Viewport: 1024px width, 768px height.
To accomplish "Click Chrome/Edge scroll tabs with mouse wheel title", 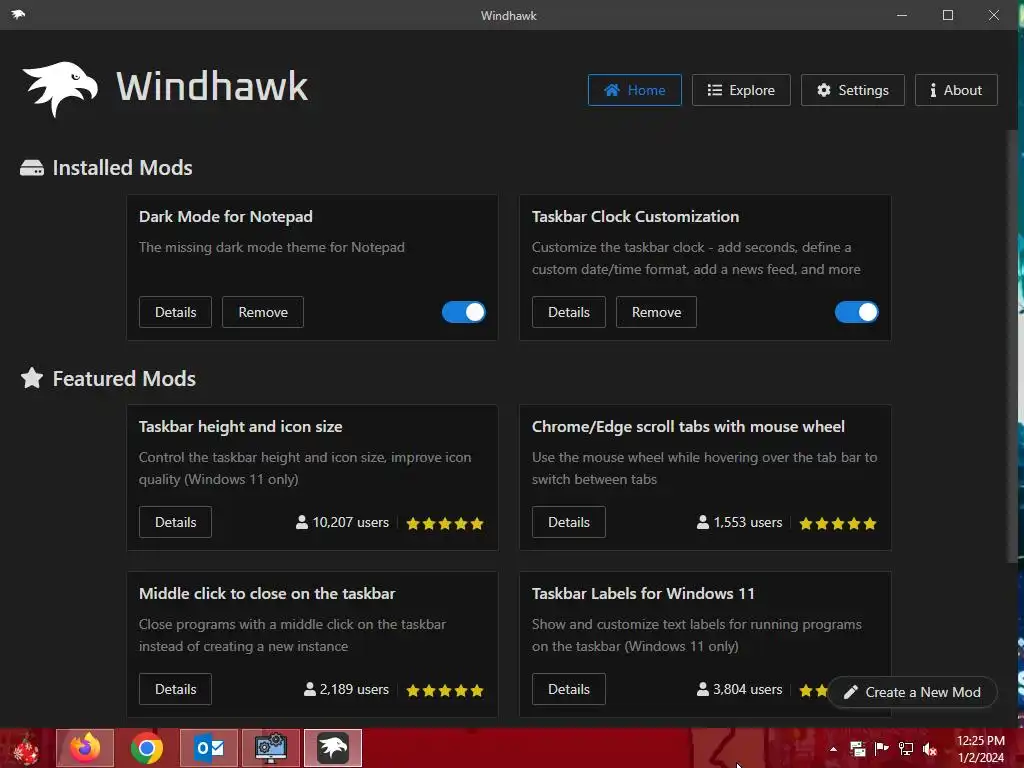I will click(688, 426).
